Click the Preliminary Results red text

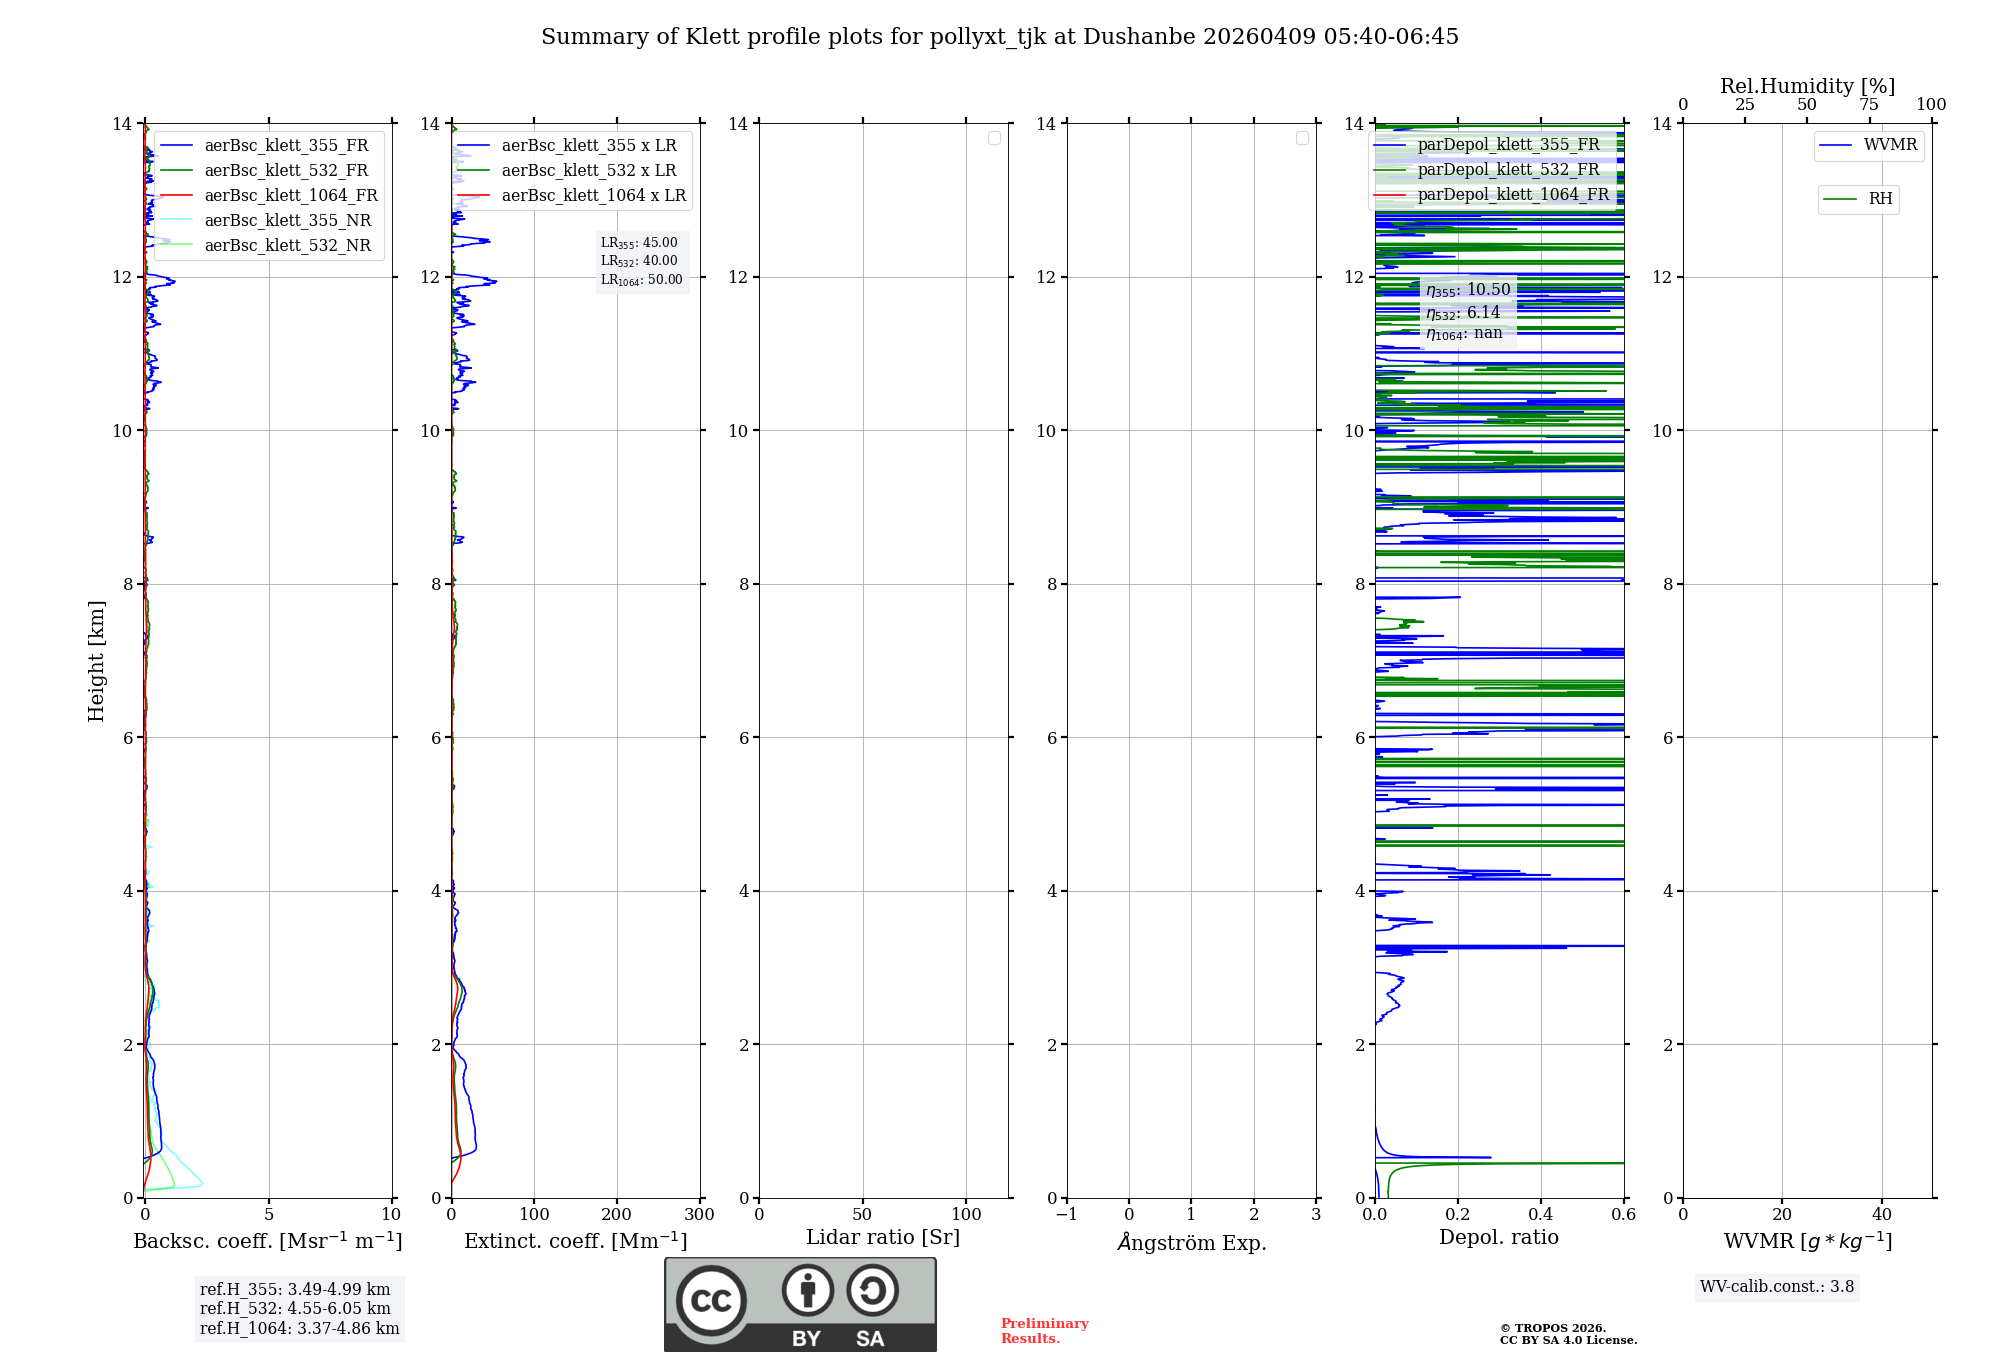1044,1331
